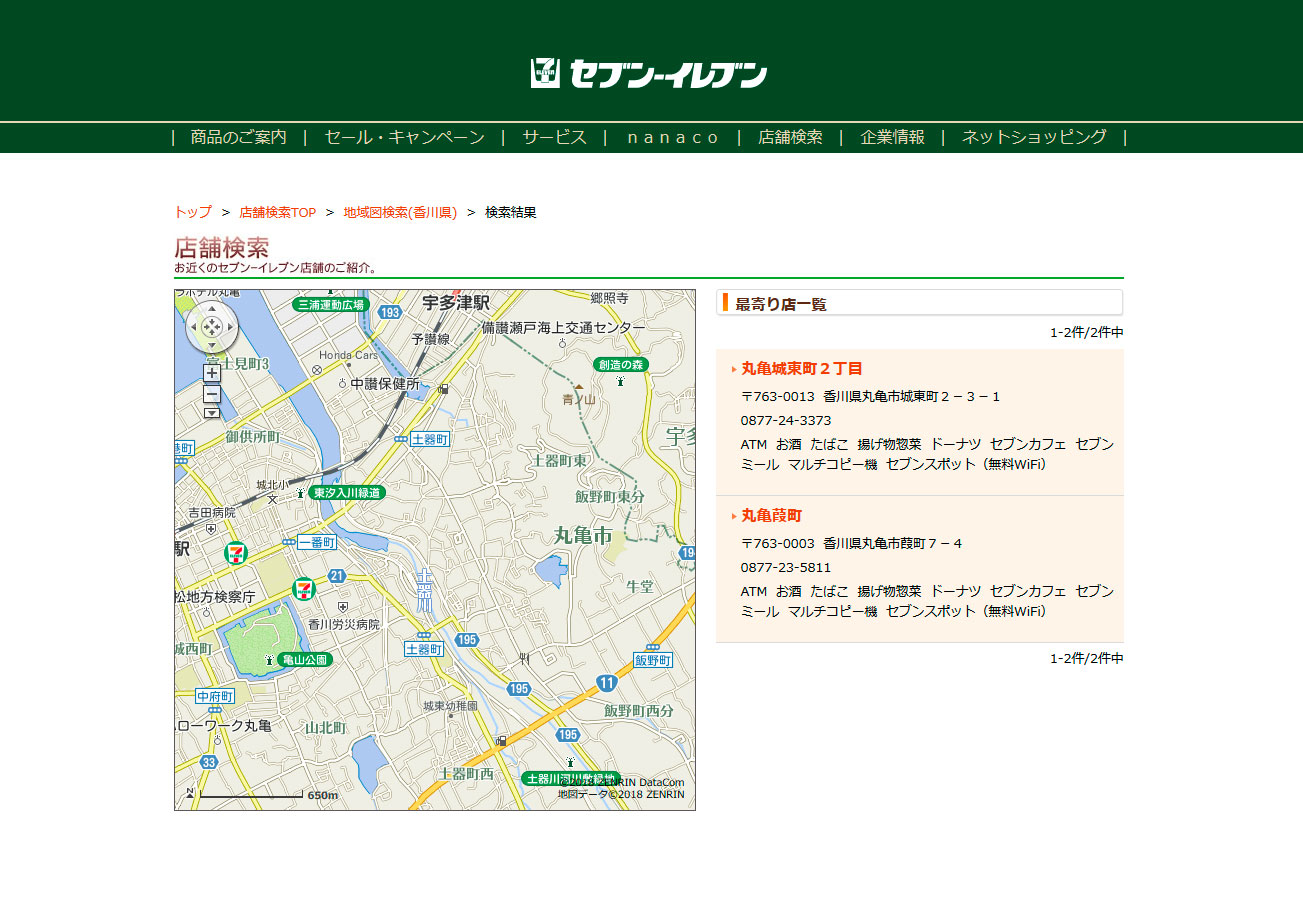Open the セール・キャンペーン menu
This screenshot has width=1303, height=924.
click(x=405, y=137)
